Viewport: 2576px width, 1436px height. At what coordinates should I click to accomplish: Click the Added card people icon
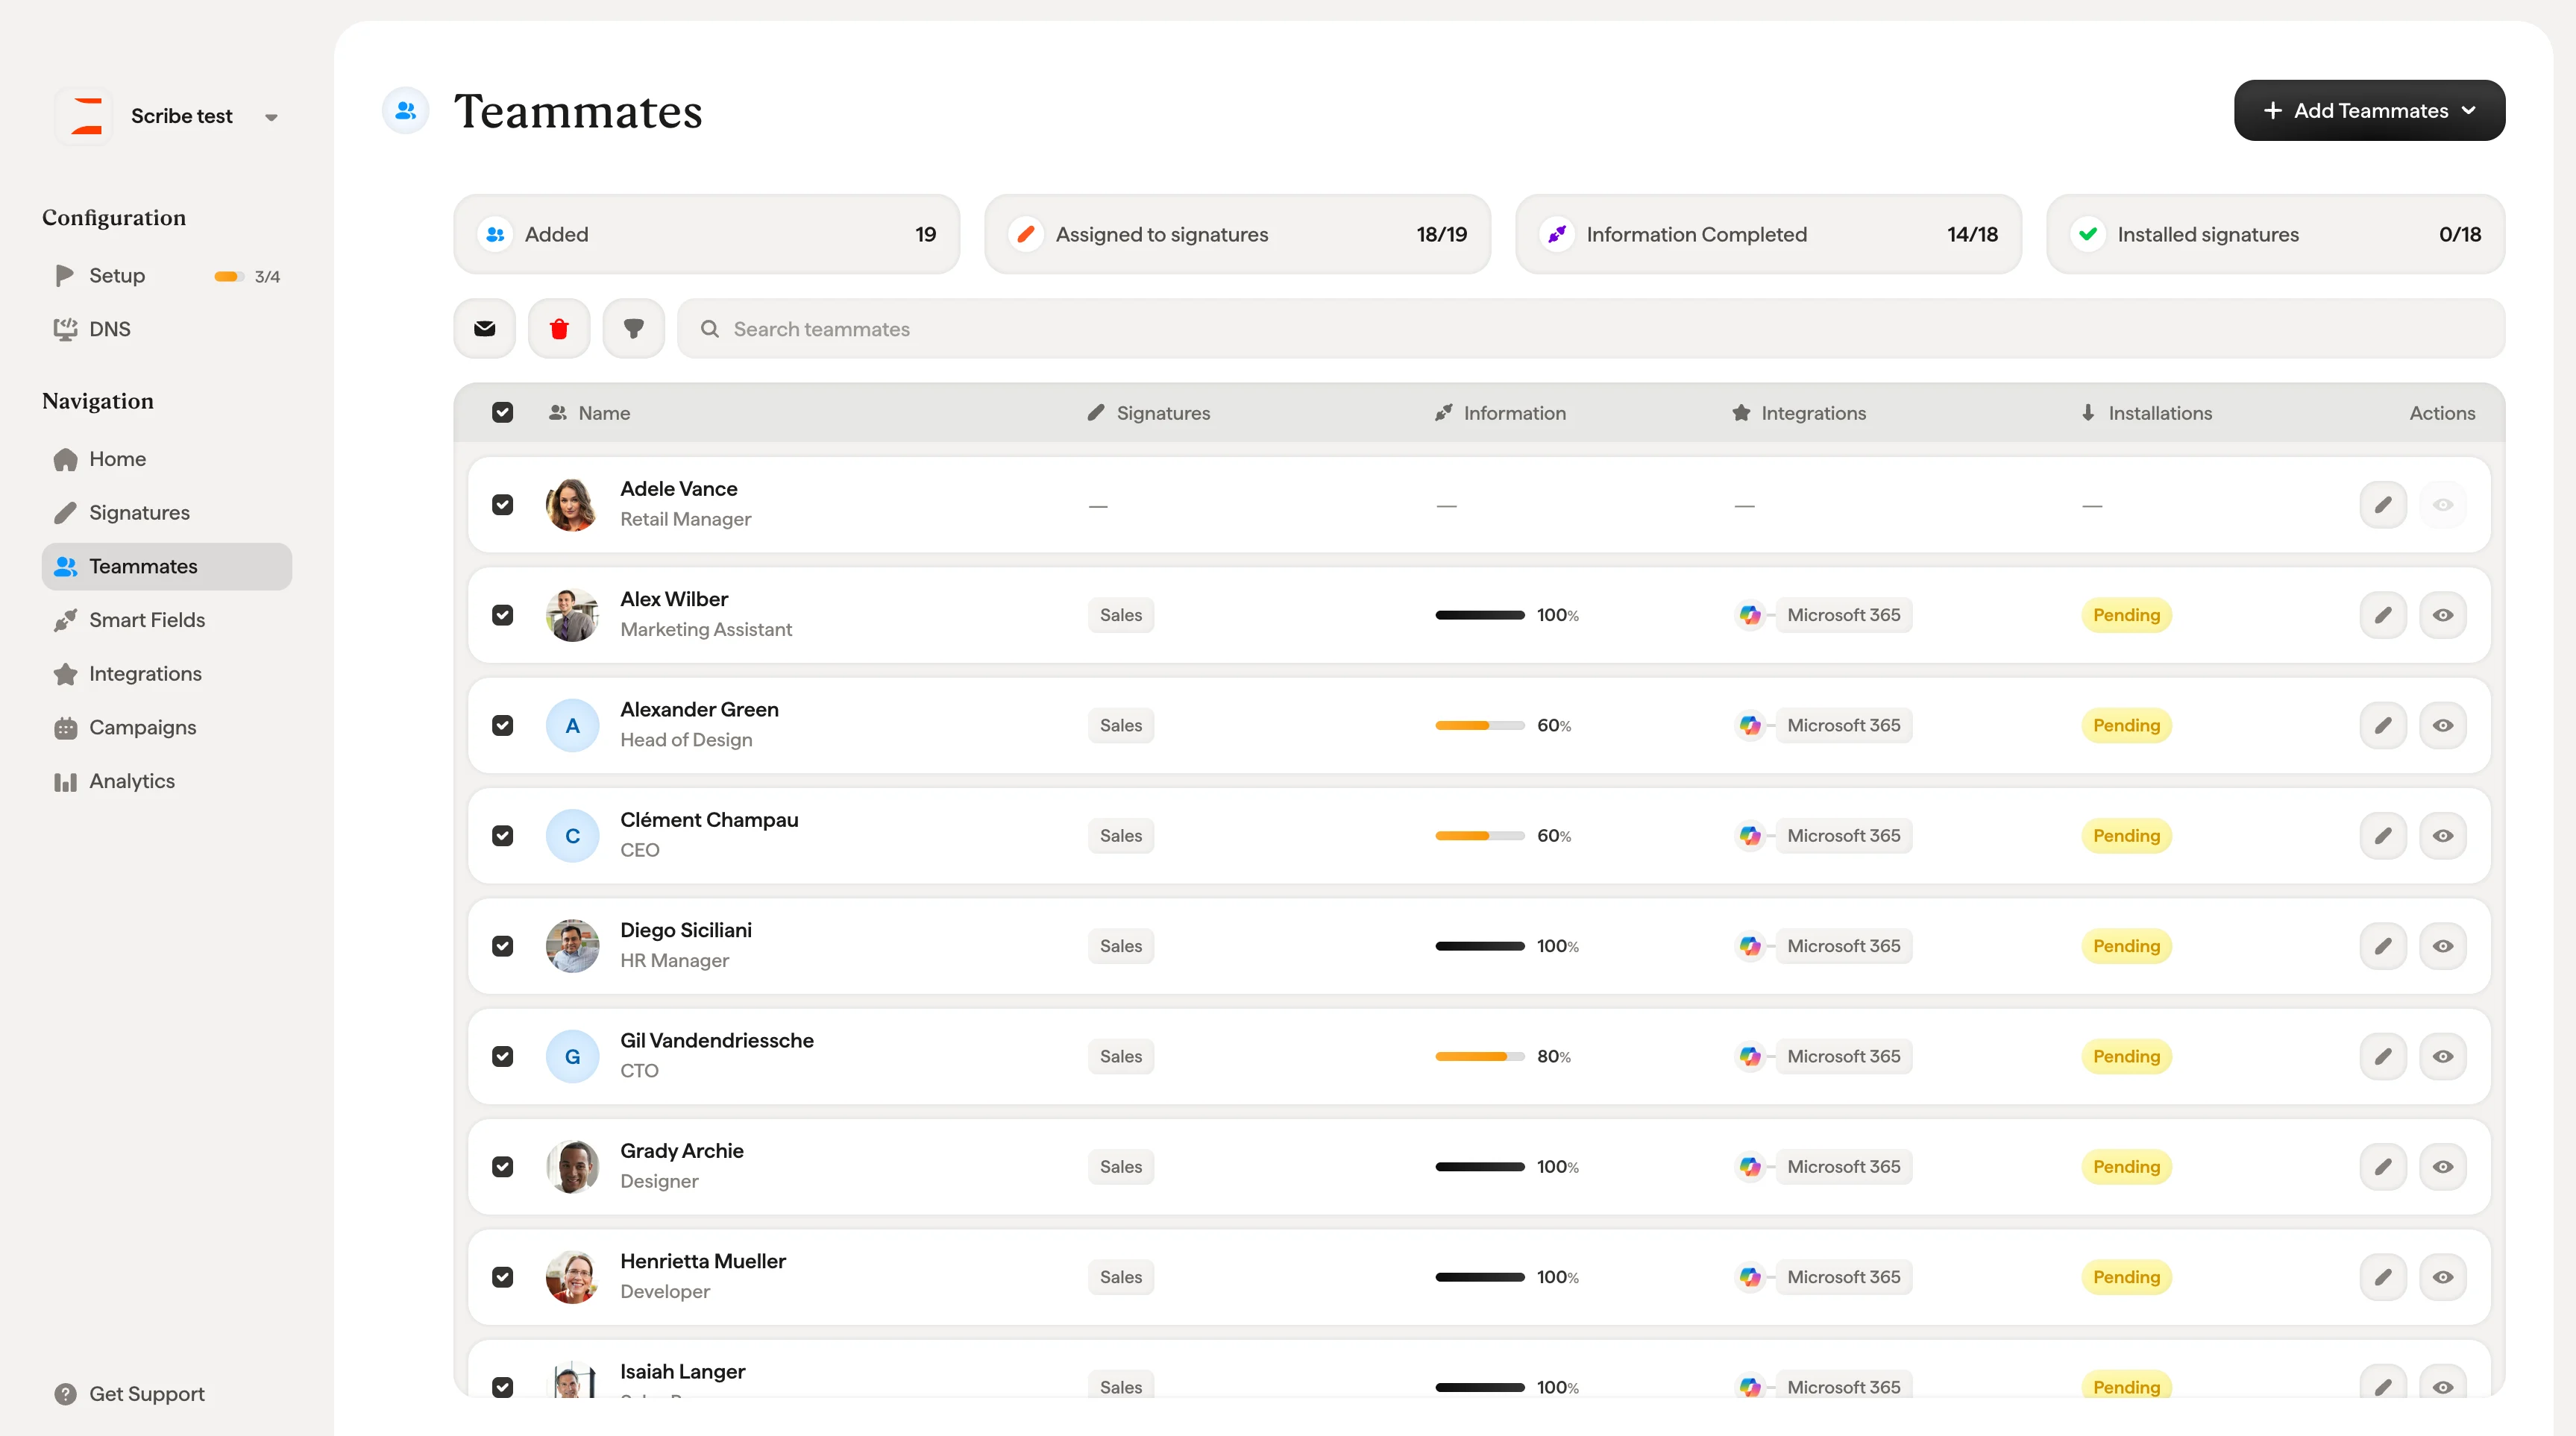pyautogui.click(x=495, y=234)
